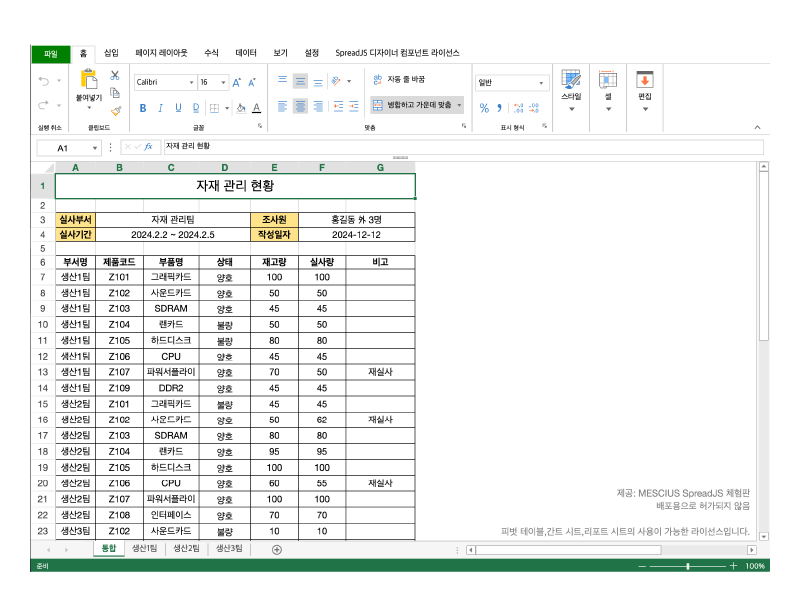
Task: Toggle underline formatting
Action: click(x=178, y=108)
